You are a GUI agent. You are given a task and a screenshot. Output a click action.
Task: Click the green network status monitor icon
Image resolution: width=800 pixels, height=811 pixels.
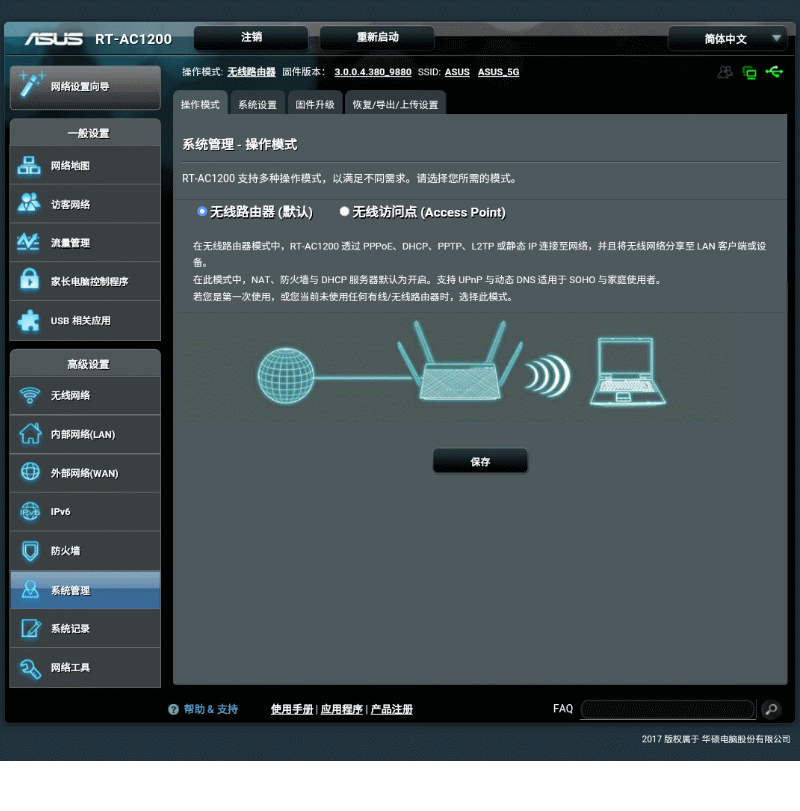pos(749,72)
